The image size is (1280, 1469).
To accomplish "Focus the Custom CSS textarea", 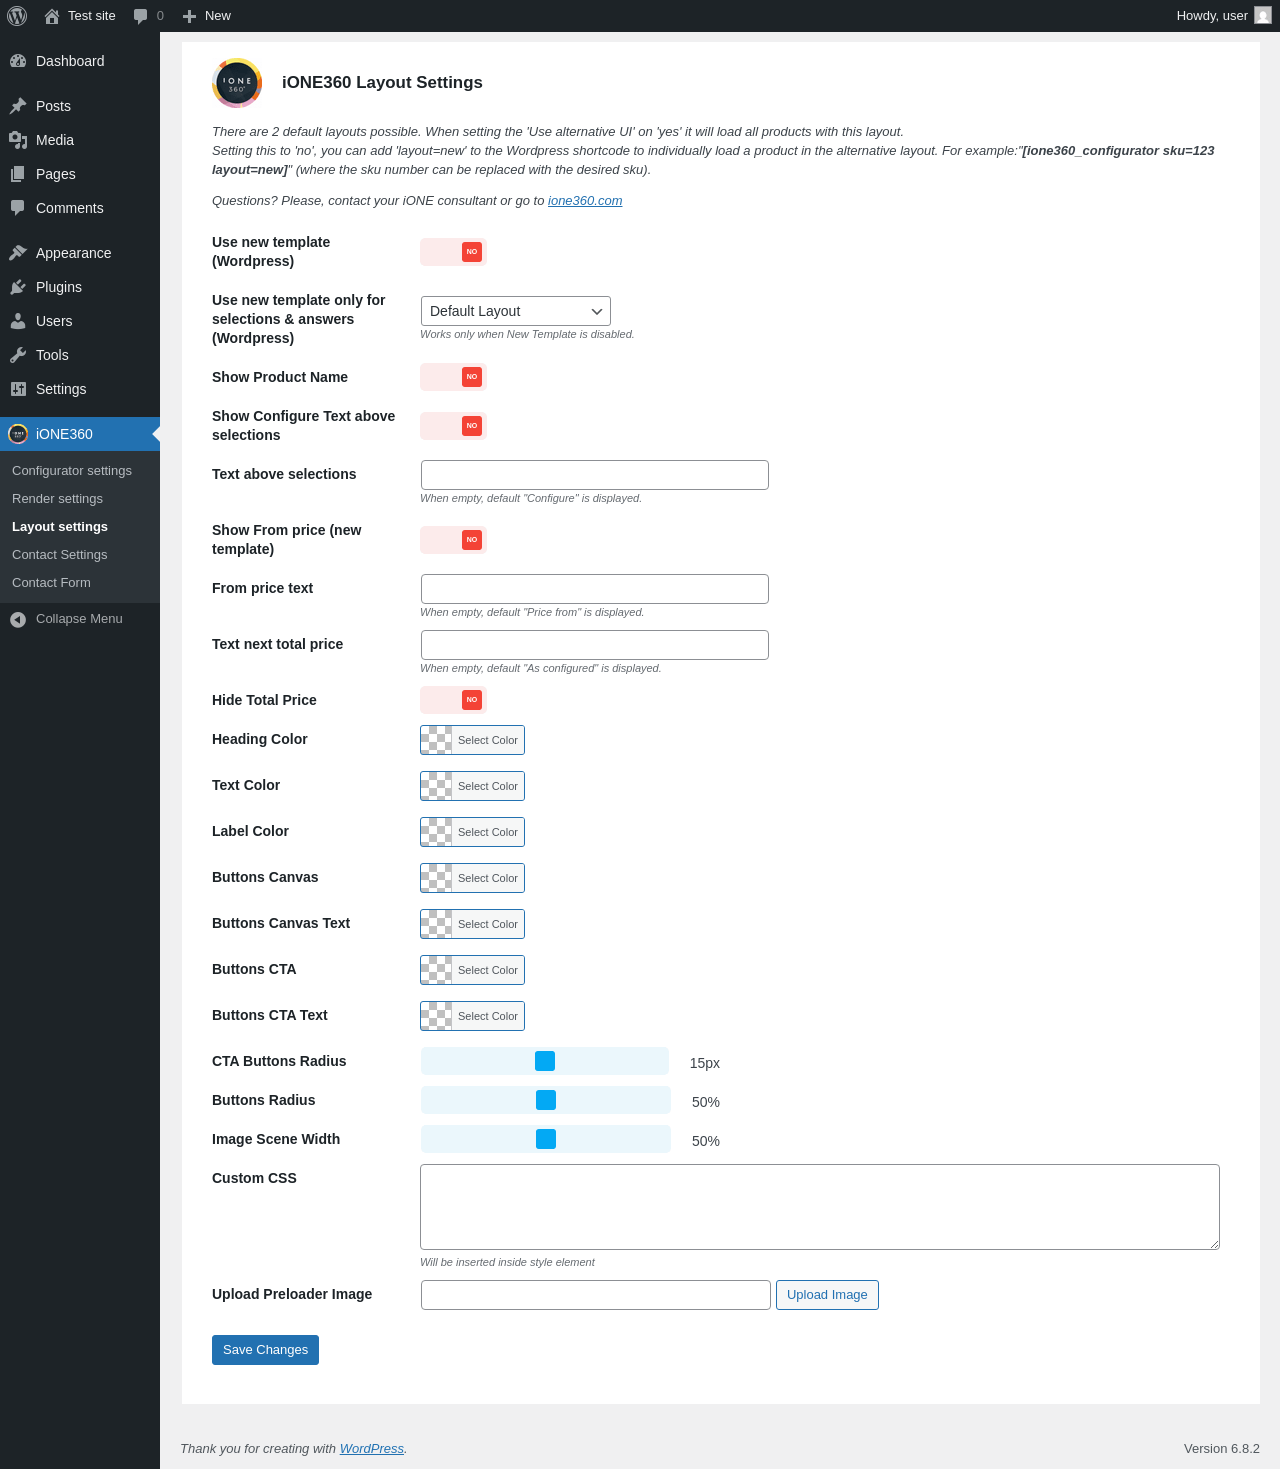I will click(820, 1207).
